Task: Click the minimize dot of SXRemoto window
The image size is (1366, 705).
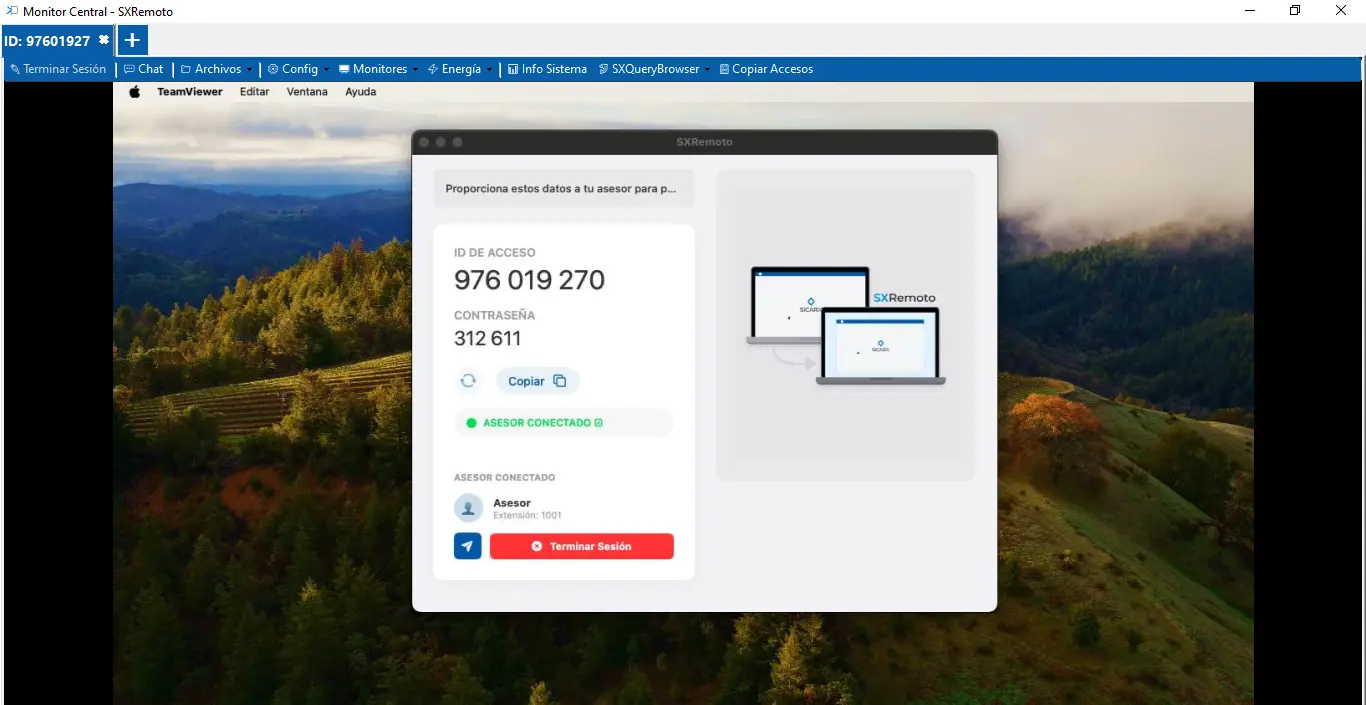Action: point(441,142)
